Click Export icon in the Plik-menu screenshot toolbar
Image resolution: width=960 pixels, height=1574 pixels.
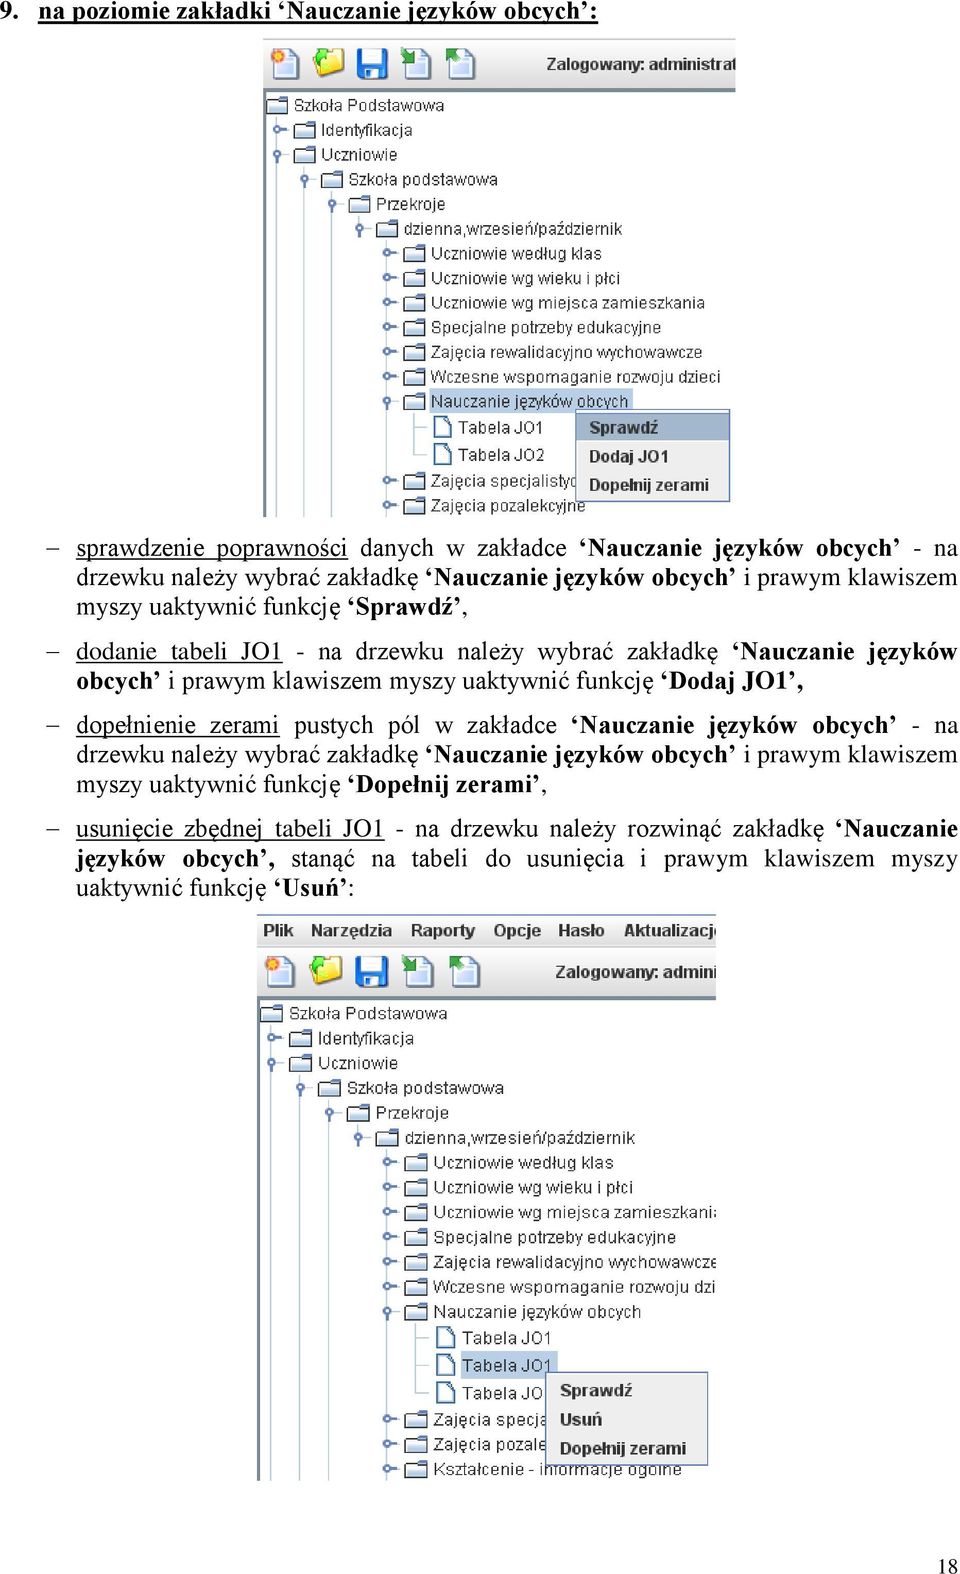click(464, 971)
